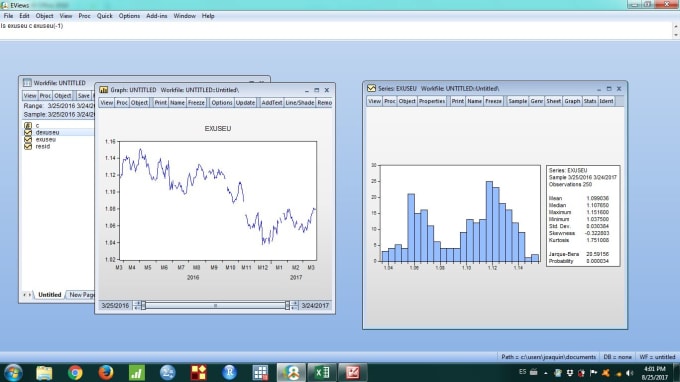Switch to the Untitled workfile page tab
This screenshot has width=680, height=382.
[49, 294]
